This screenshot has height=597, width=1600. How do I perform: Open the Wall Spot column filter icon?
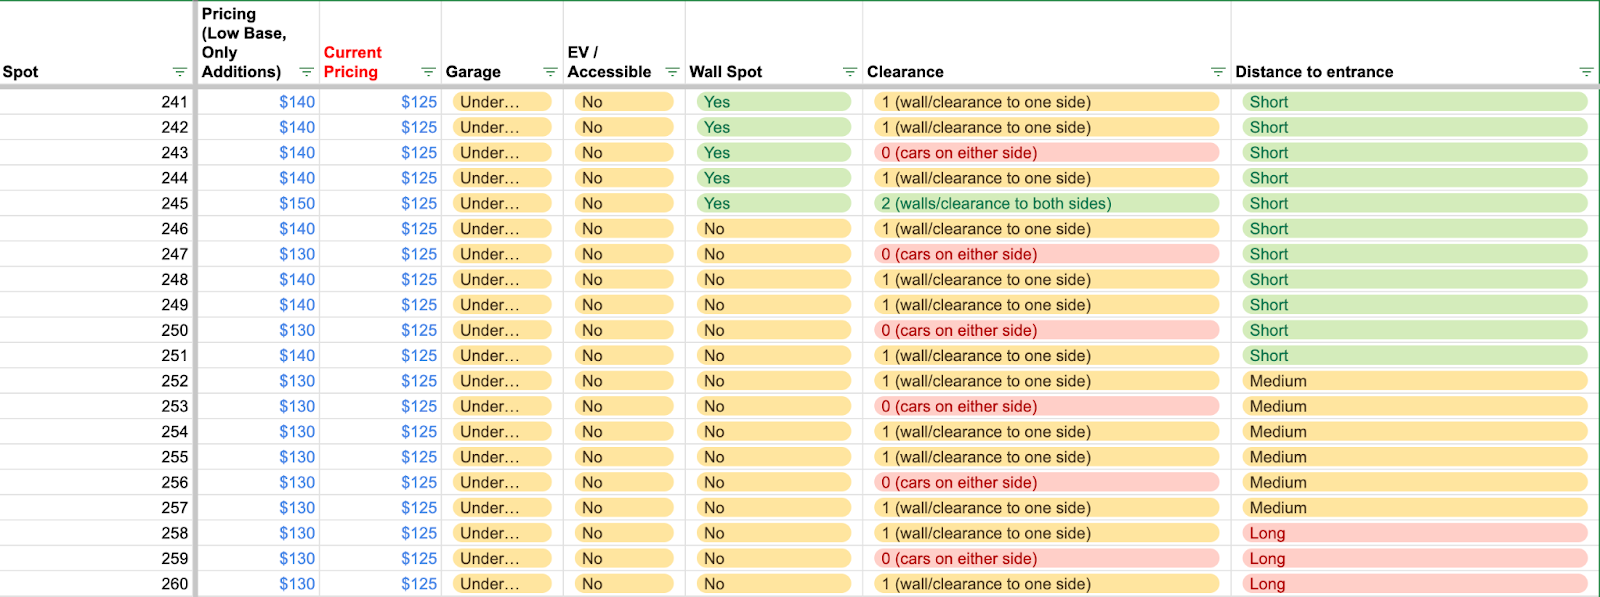coord(850,72)
